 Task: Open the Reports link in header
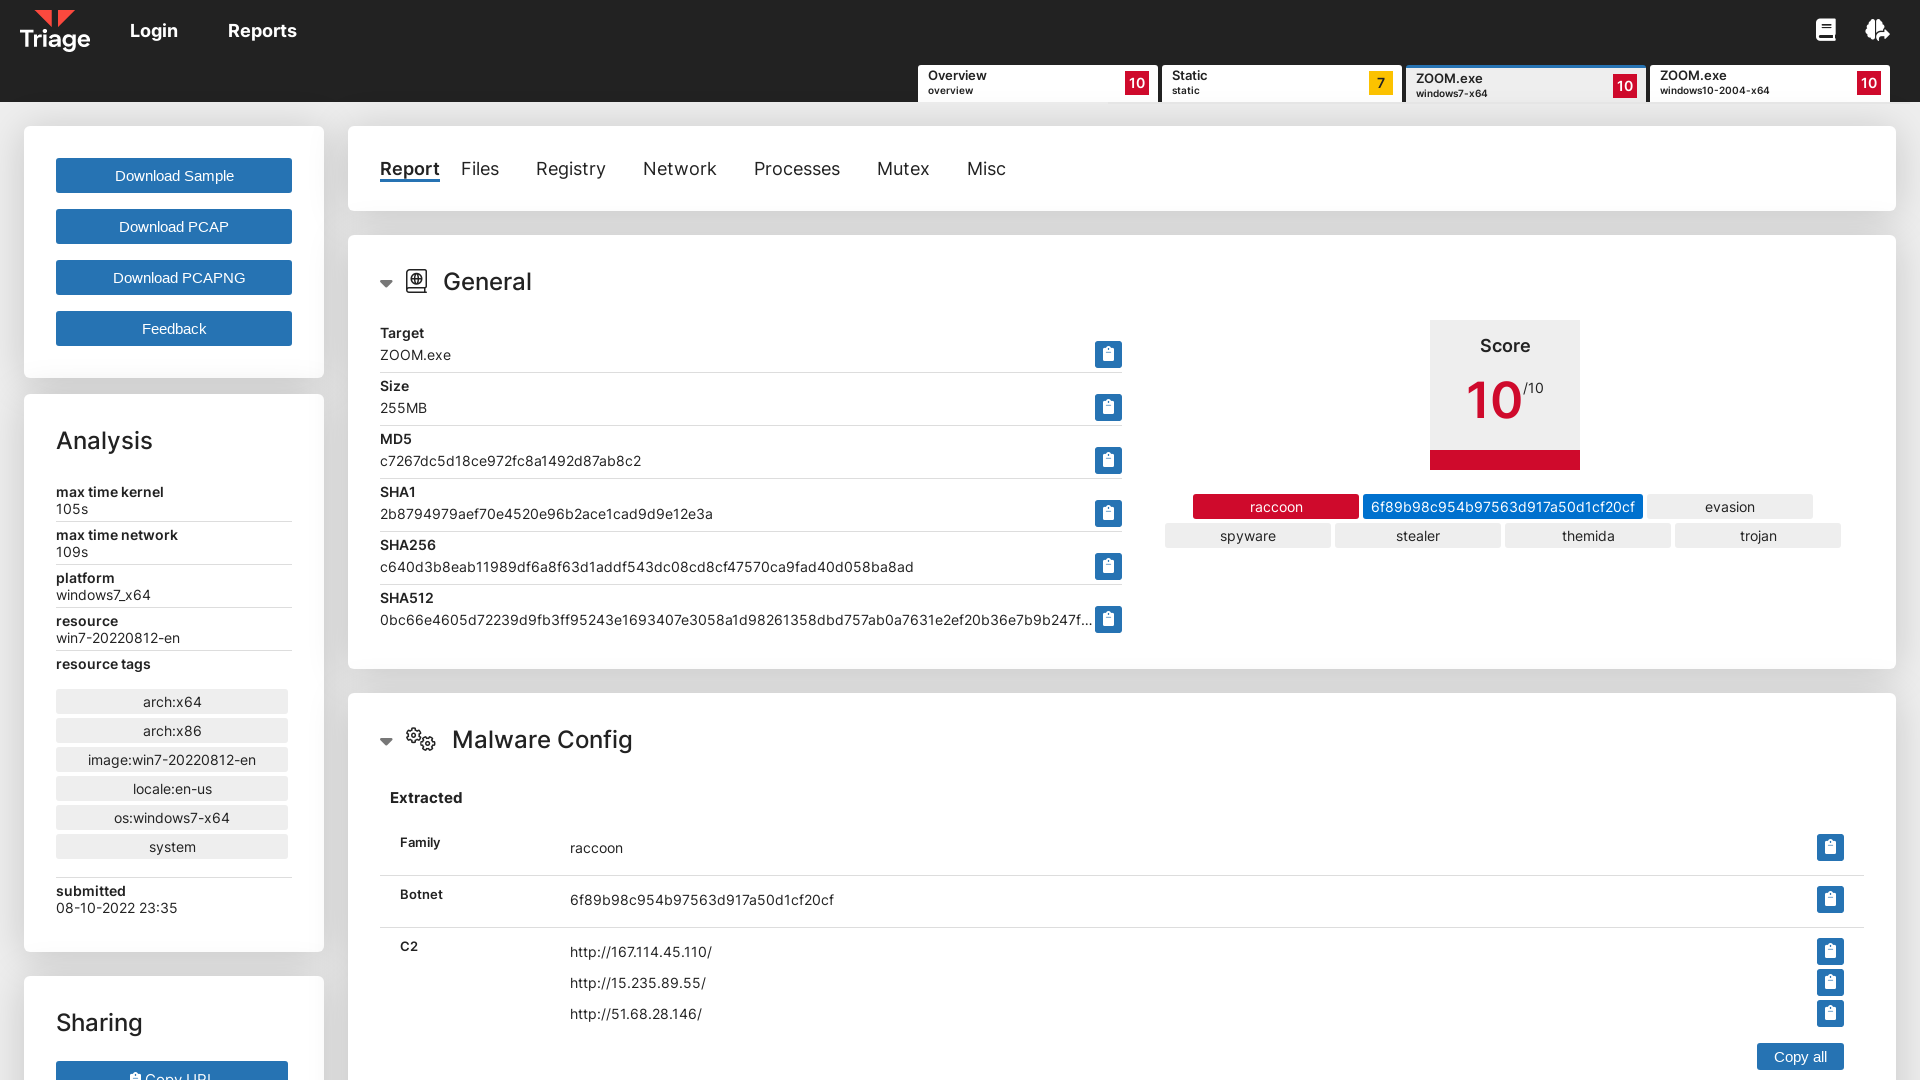coord(262,31)
